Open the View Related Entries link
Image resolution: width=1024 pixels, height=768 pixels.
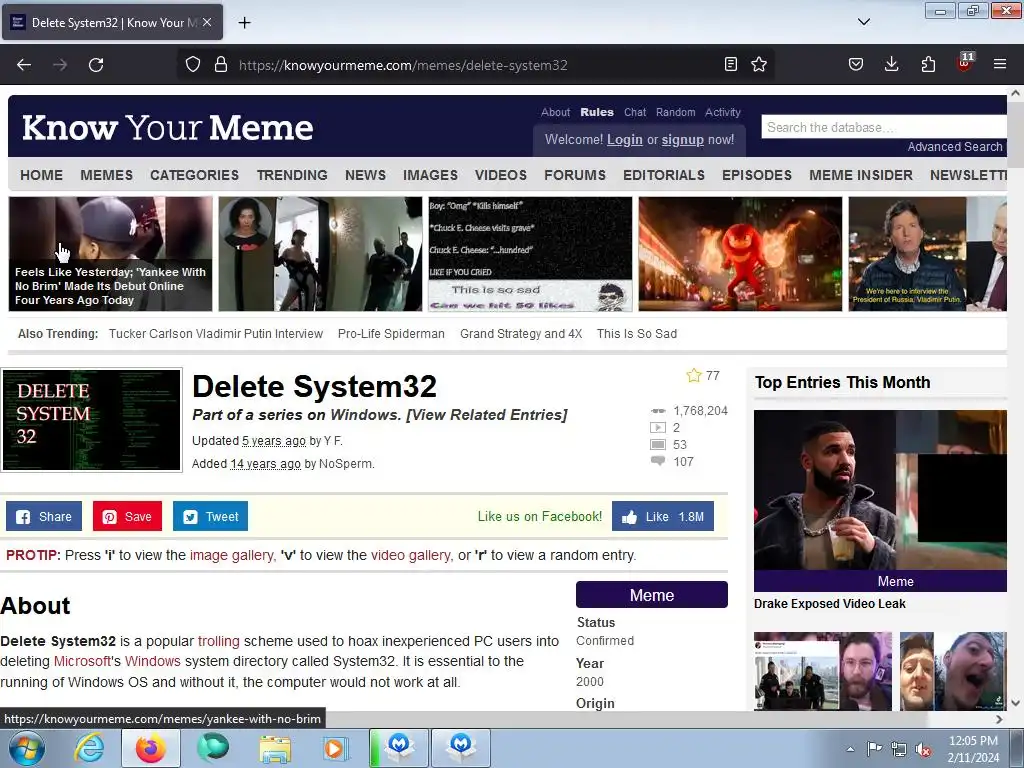(x=487, y=415)
